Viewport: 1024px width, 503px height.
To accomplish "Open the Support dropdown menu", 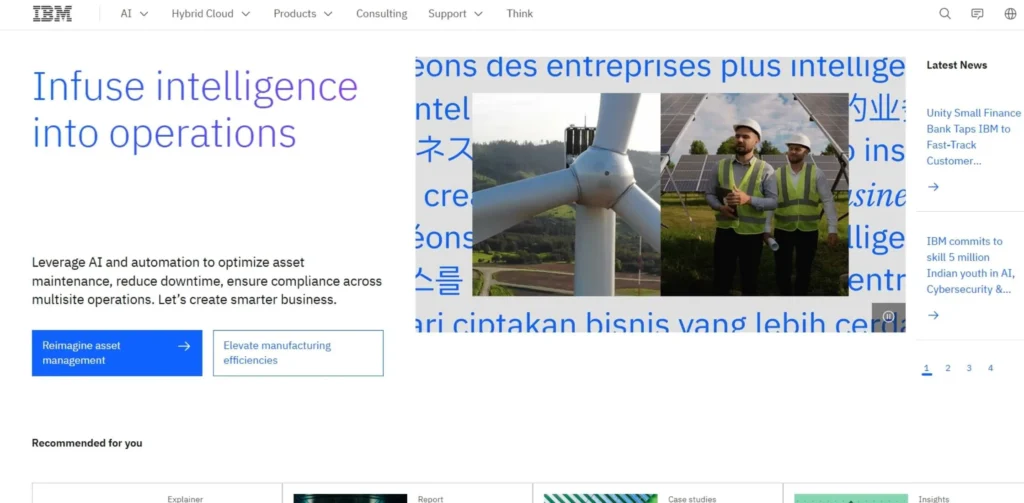I will point(456,14).
